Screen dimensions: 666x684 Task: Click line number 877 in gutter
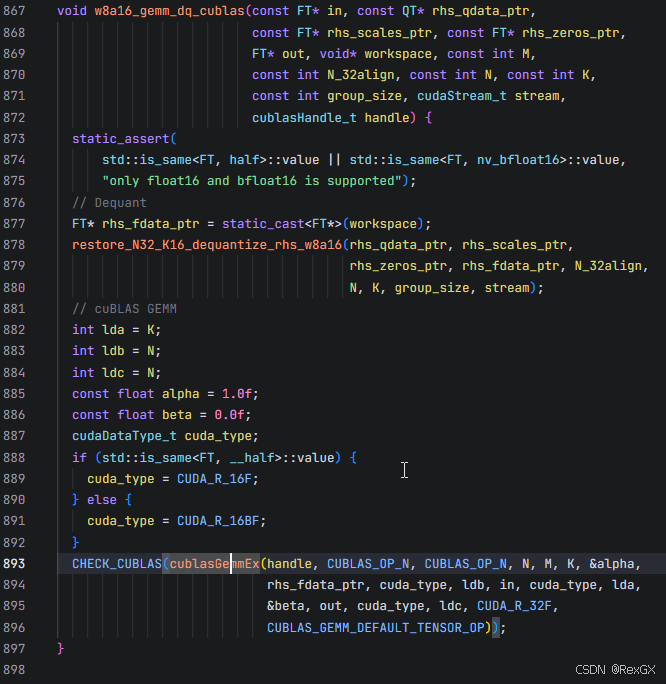pyautogui.click(x=14, y=224)
